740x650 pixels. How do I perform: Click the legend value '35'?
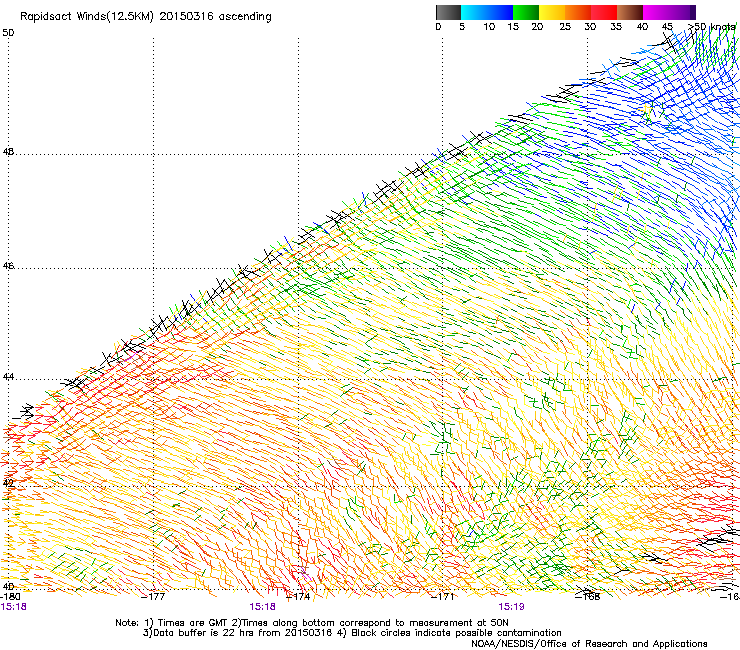(616, 27)
